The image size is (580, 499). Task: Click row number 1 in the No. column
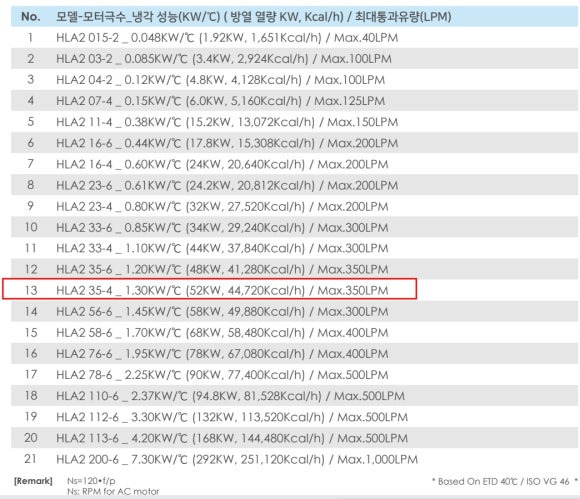(31, 38)
